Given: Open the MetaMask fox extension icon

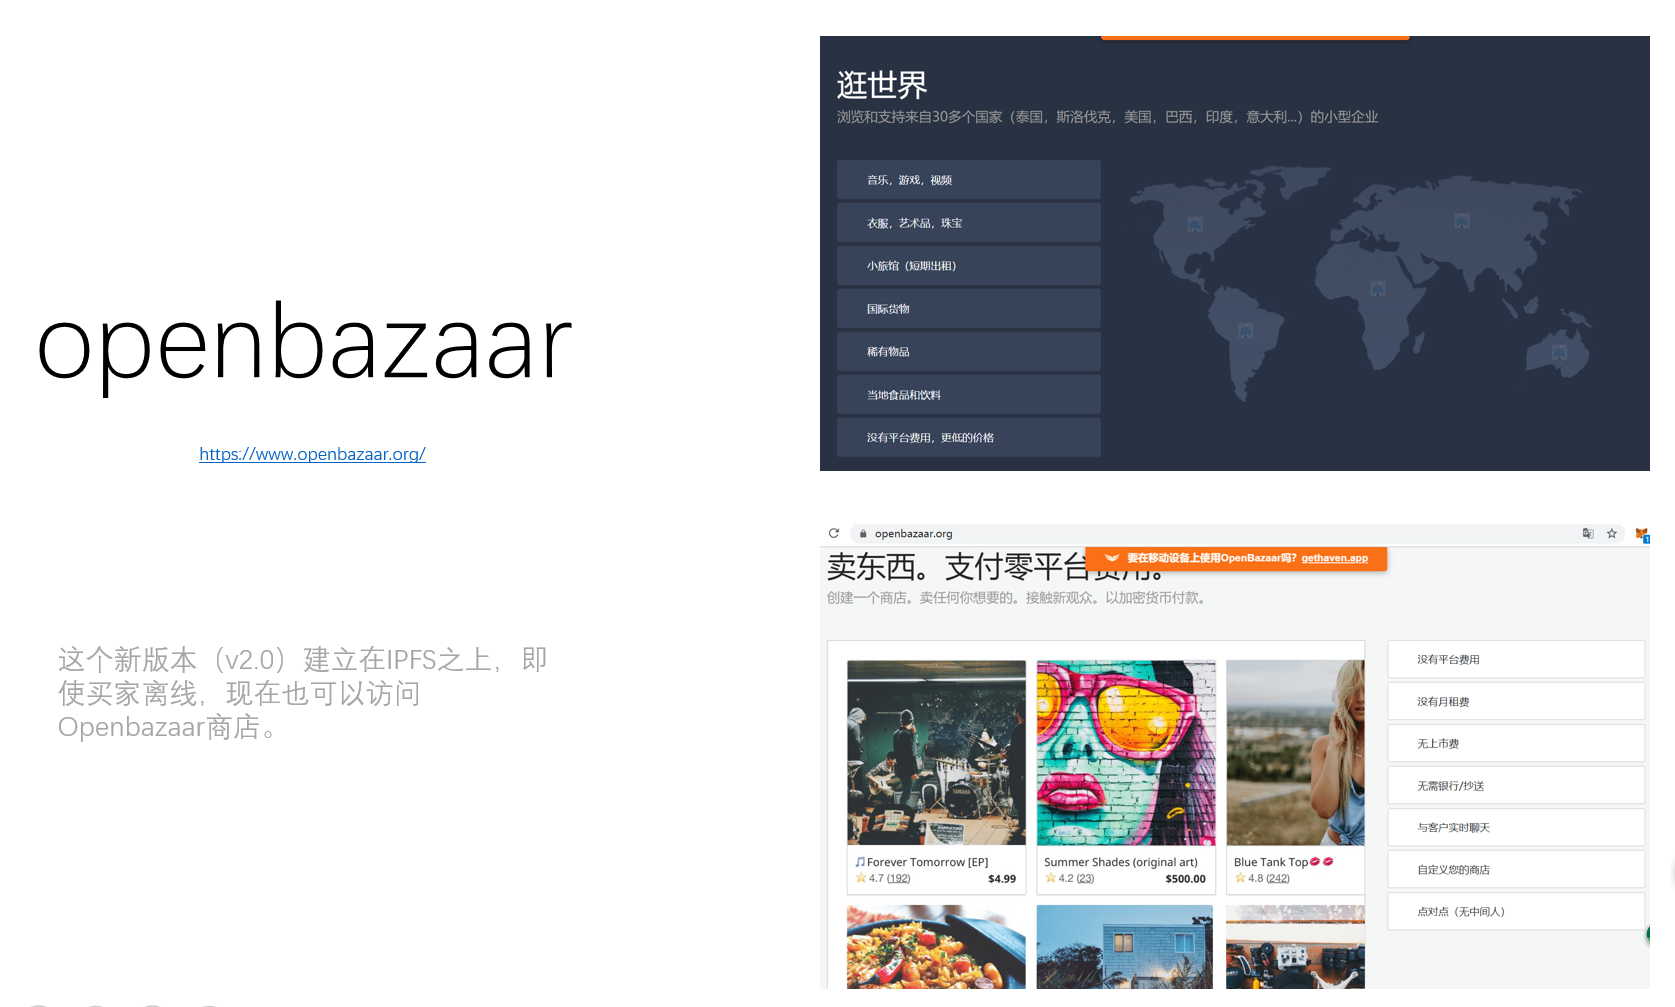Looking at the screenshot, I should tap(1641, 534).
